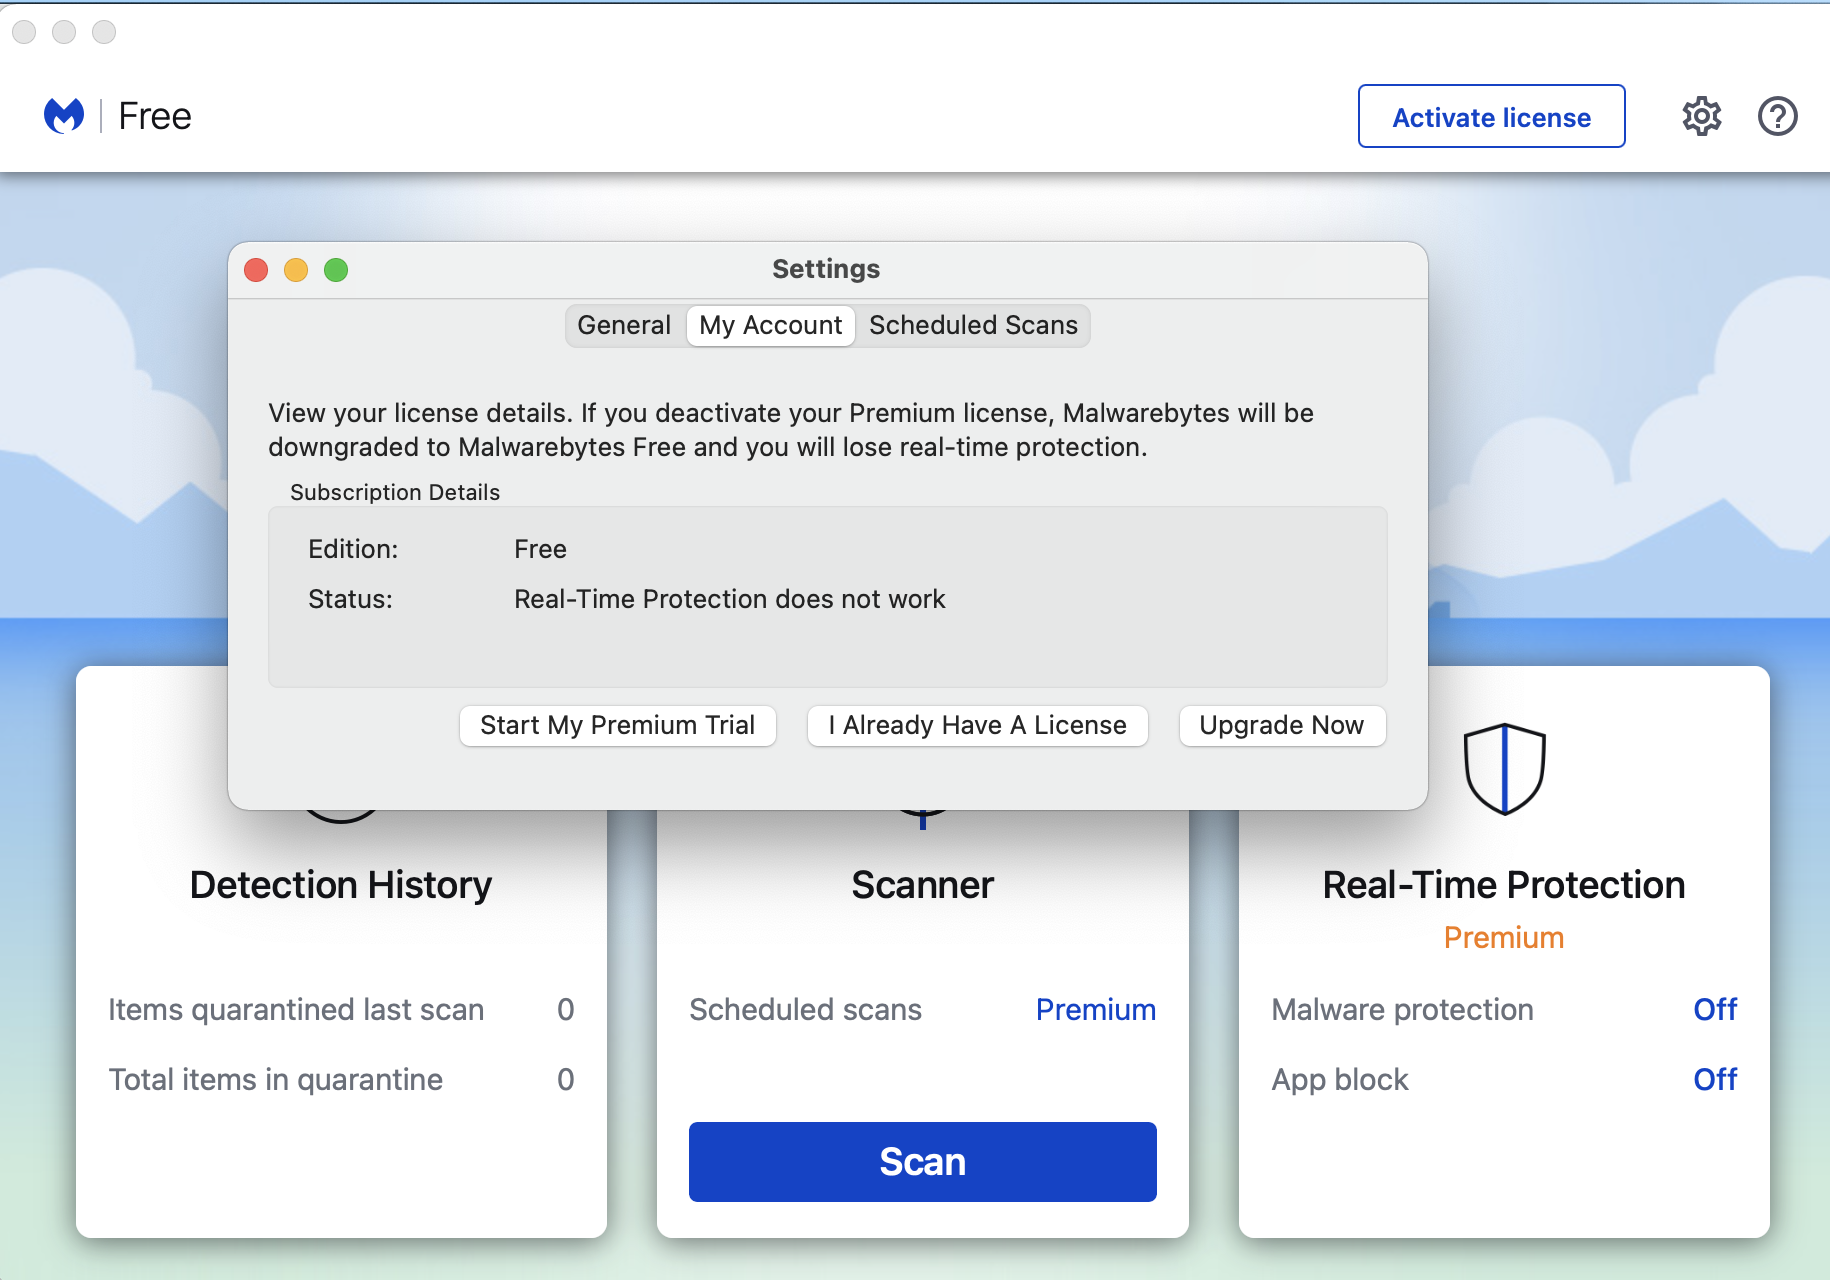1830x1280 pixels.
Task: Click the Subscription Details heading
Action: click(394, 492)
